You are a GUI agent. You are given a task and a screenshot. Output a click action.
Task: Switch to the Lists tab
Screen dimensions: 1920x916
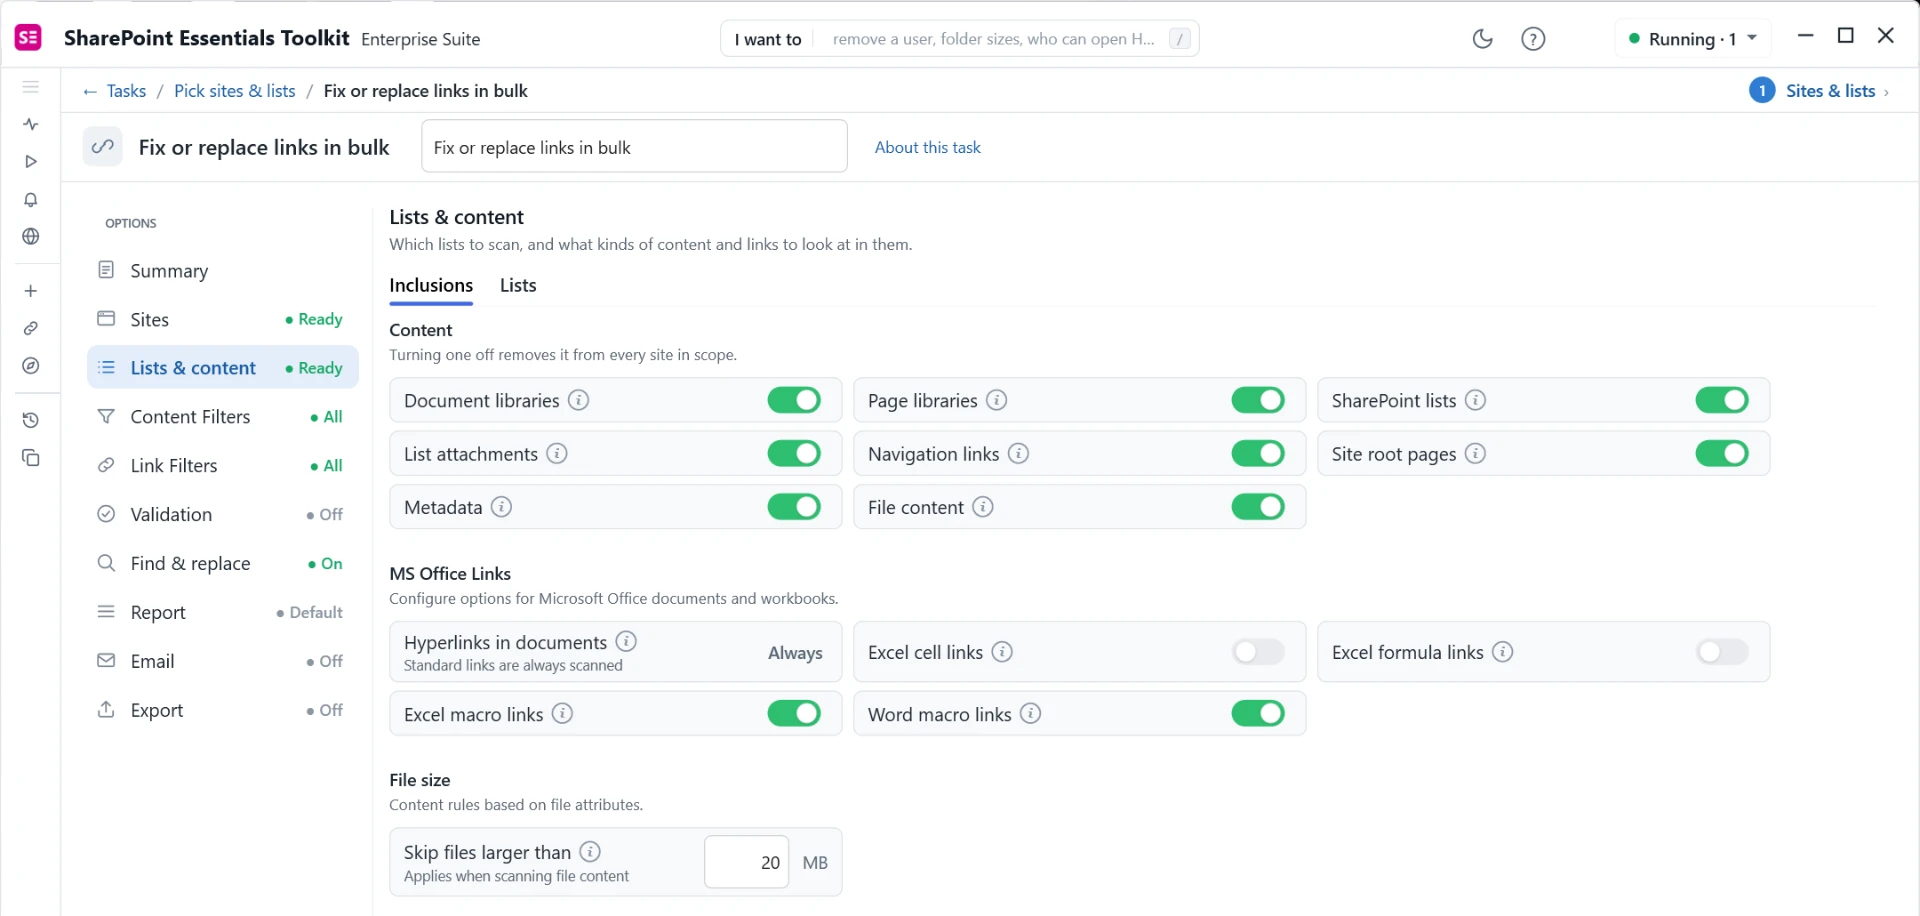[518, 286]
